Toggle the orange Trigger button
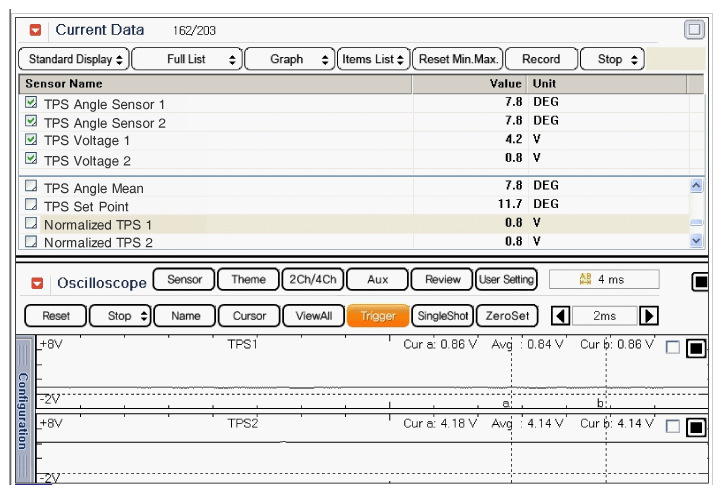 [377, 316]
